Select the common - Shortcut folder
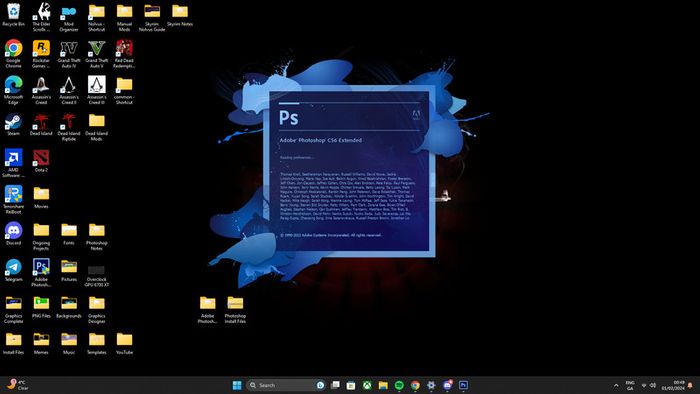This screenshot has width=700, height=394. pyautogui.click(x=124, y=90)
